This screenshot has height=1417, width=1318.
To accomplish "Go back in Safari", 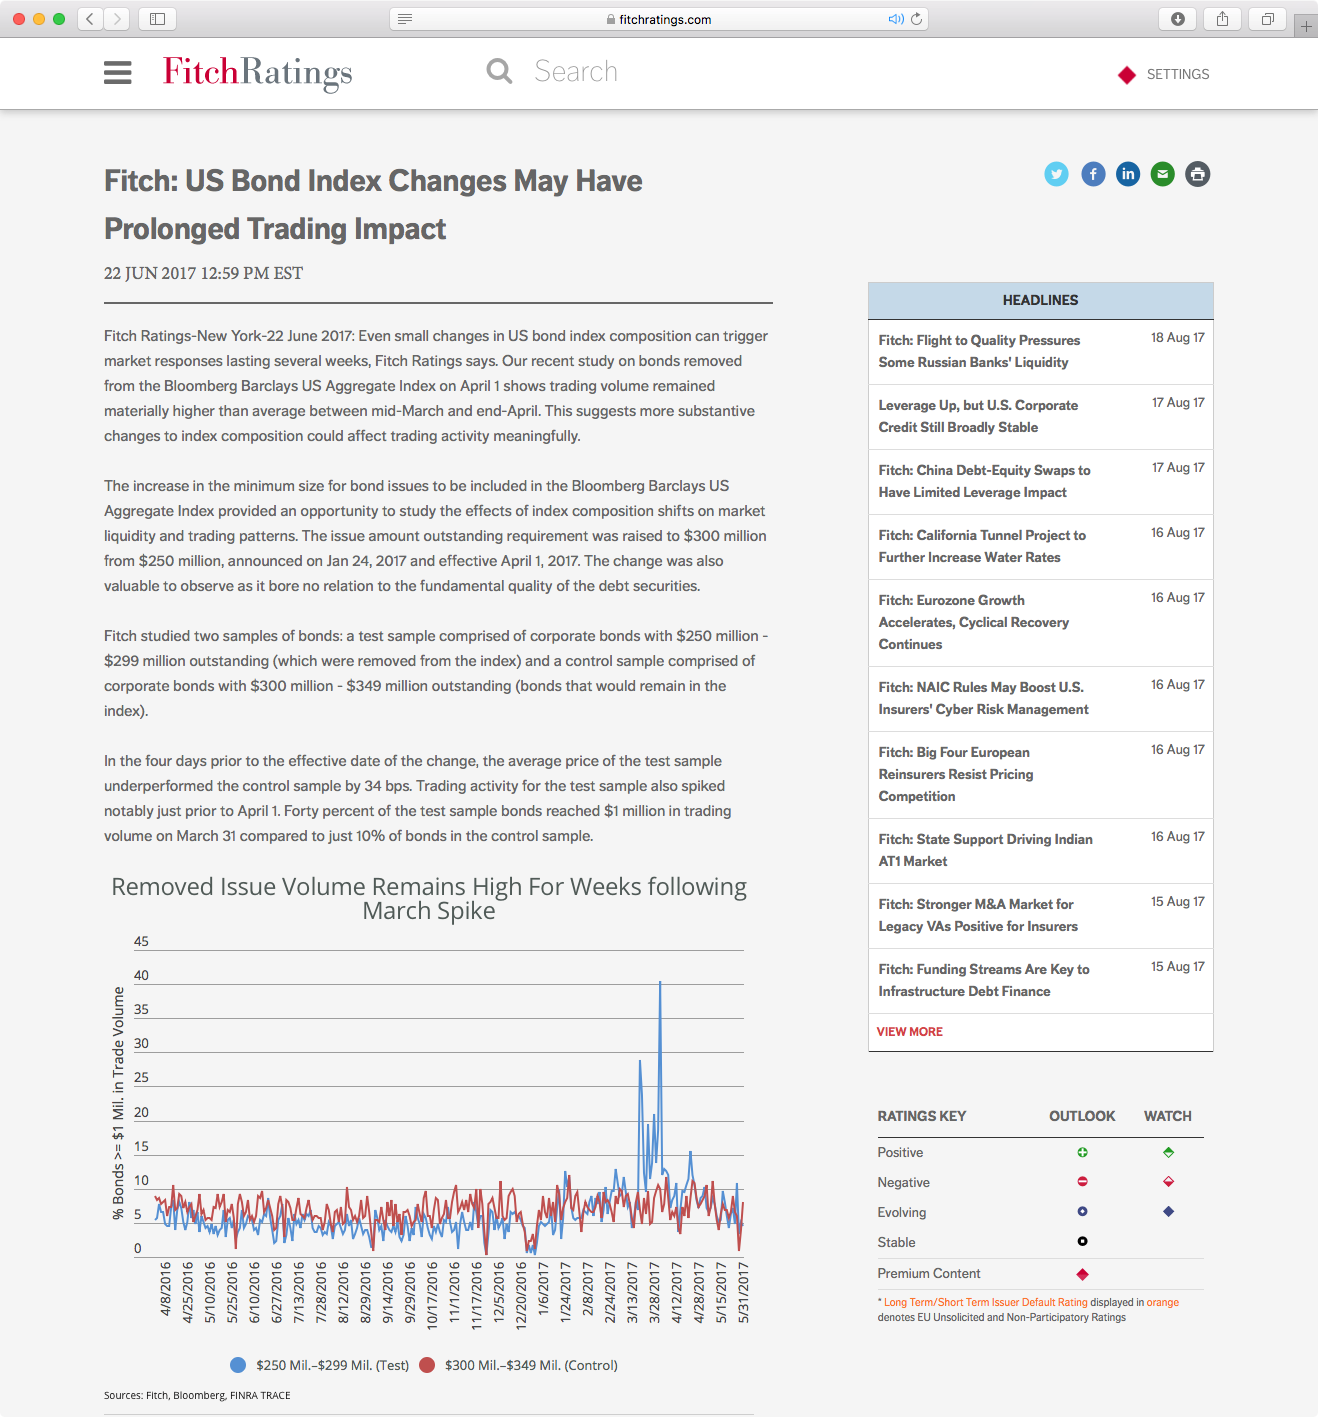I will tap(91, 19).
